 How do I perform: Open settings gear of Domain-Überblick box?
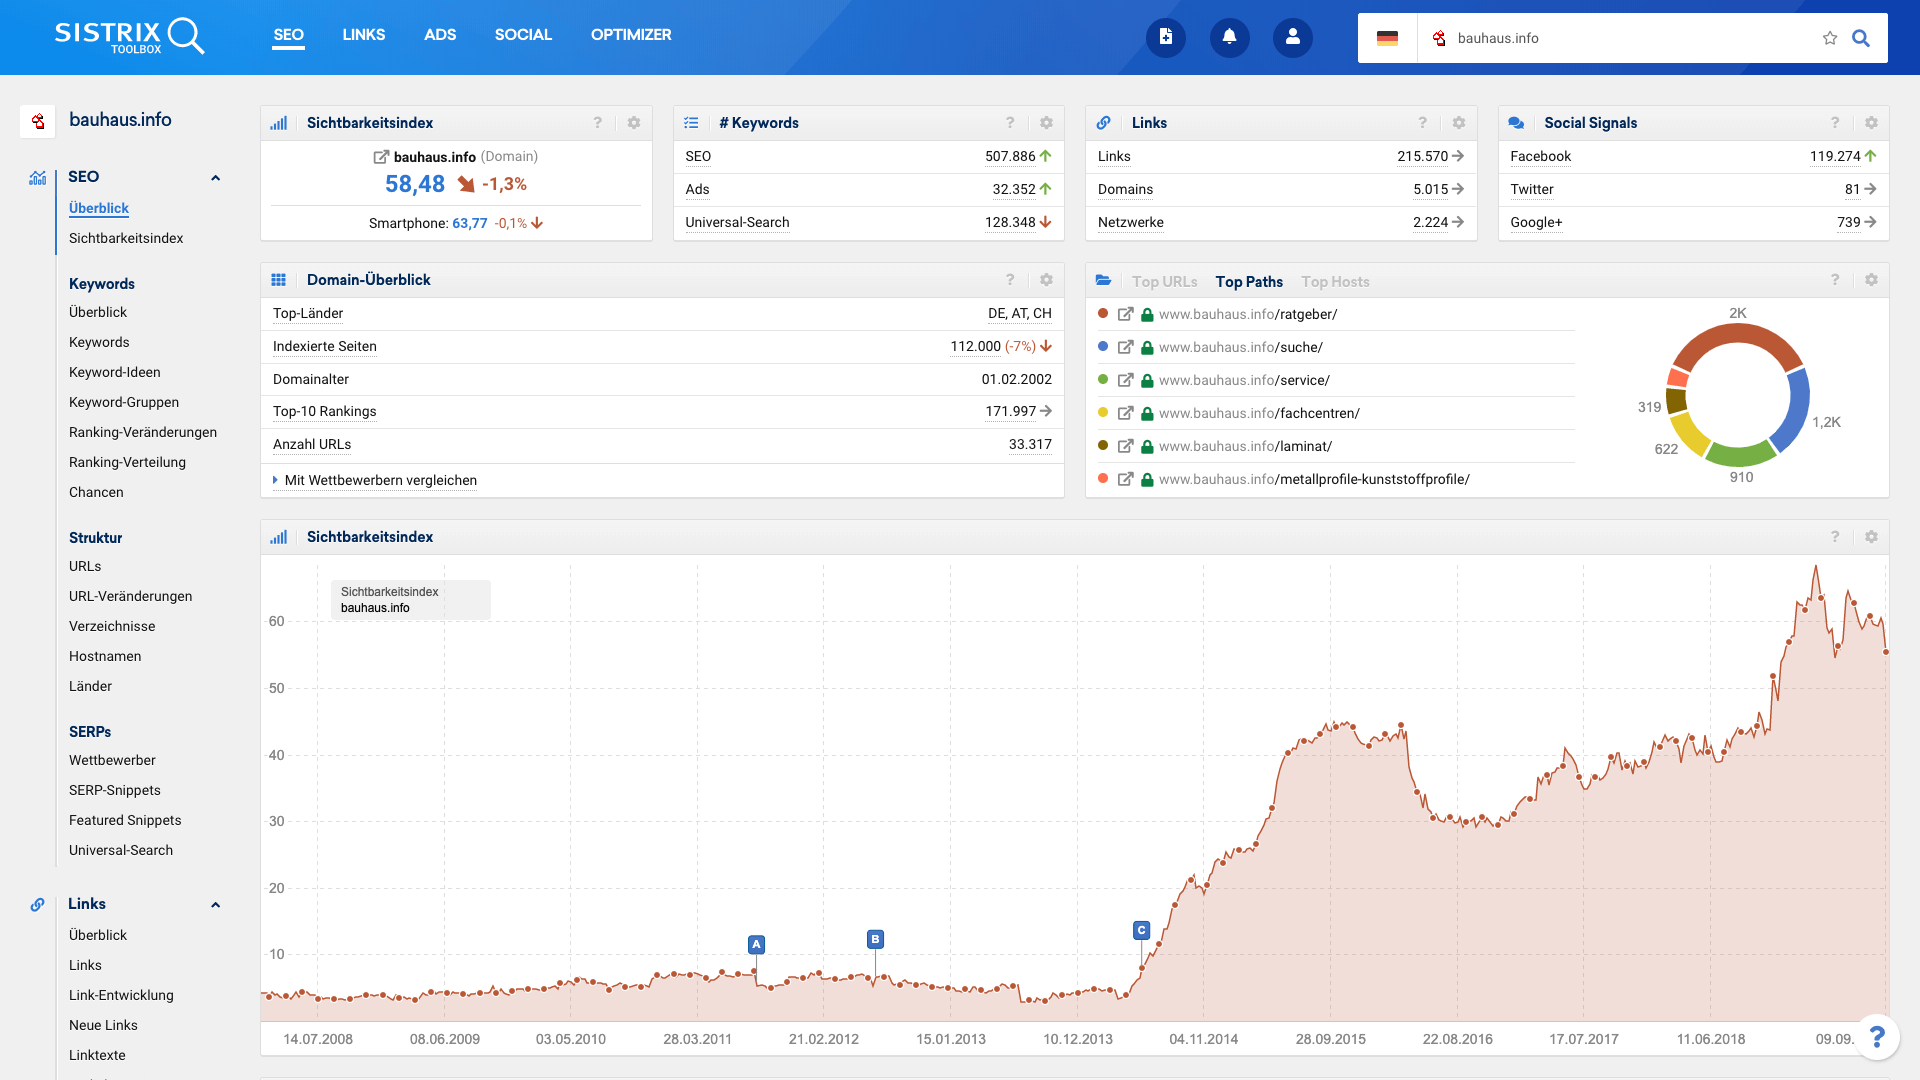tap(1046, 280)
